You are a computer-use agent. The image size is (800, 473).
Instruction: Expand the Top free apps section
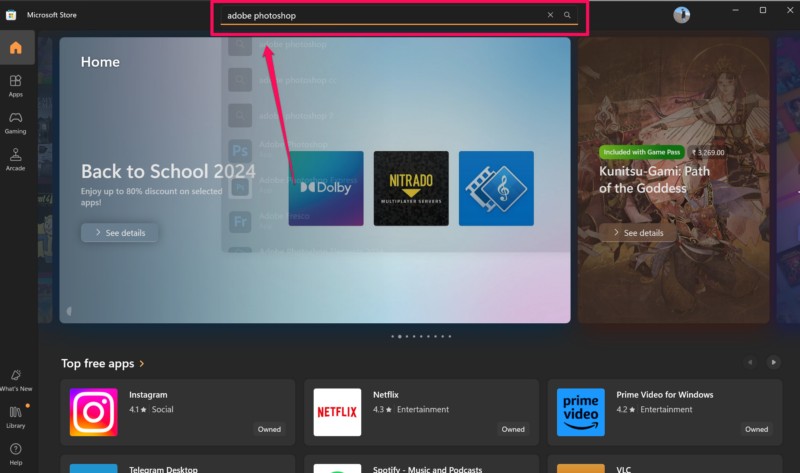[103, 363]
